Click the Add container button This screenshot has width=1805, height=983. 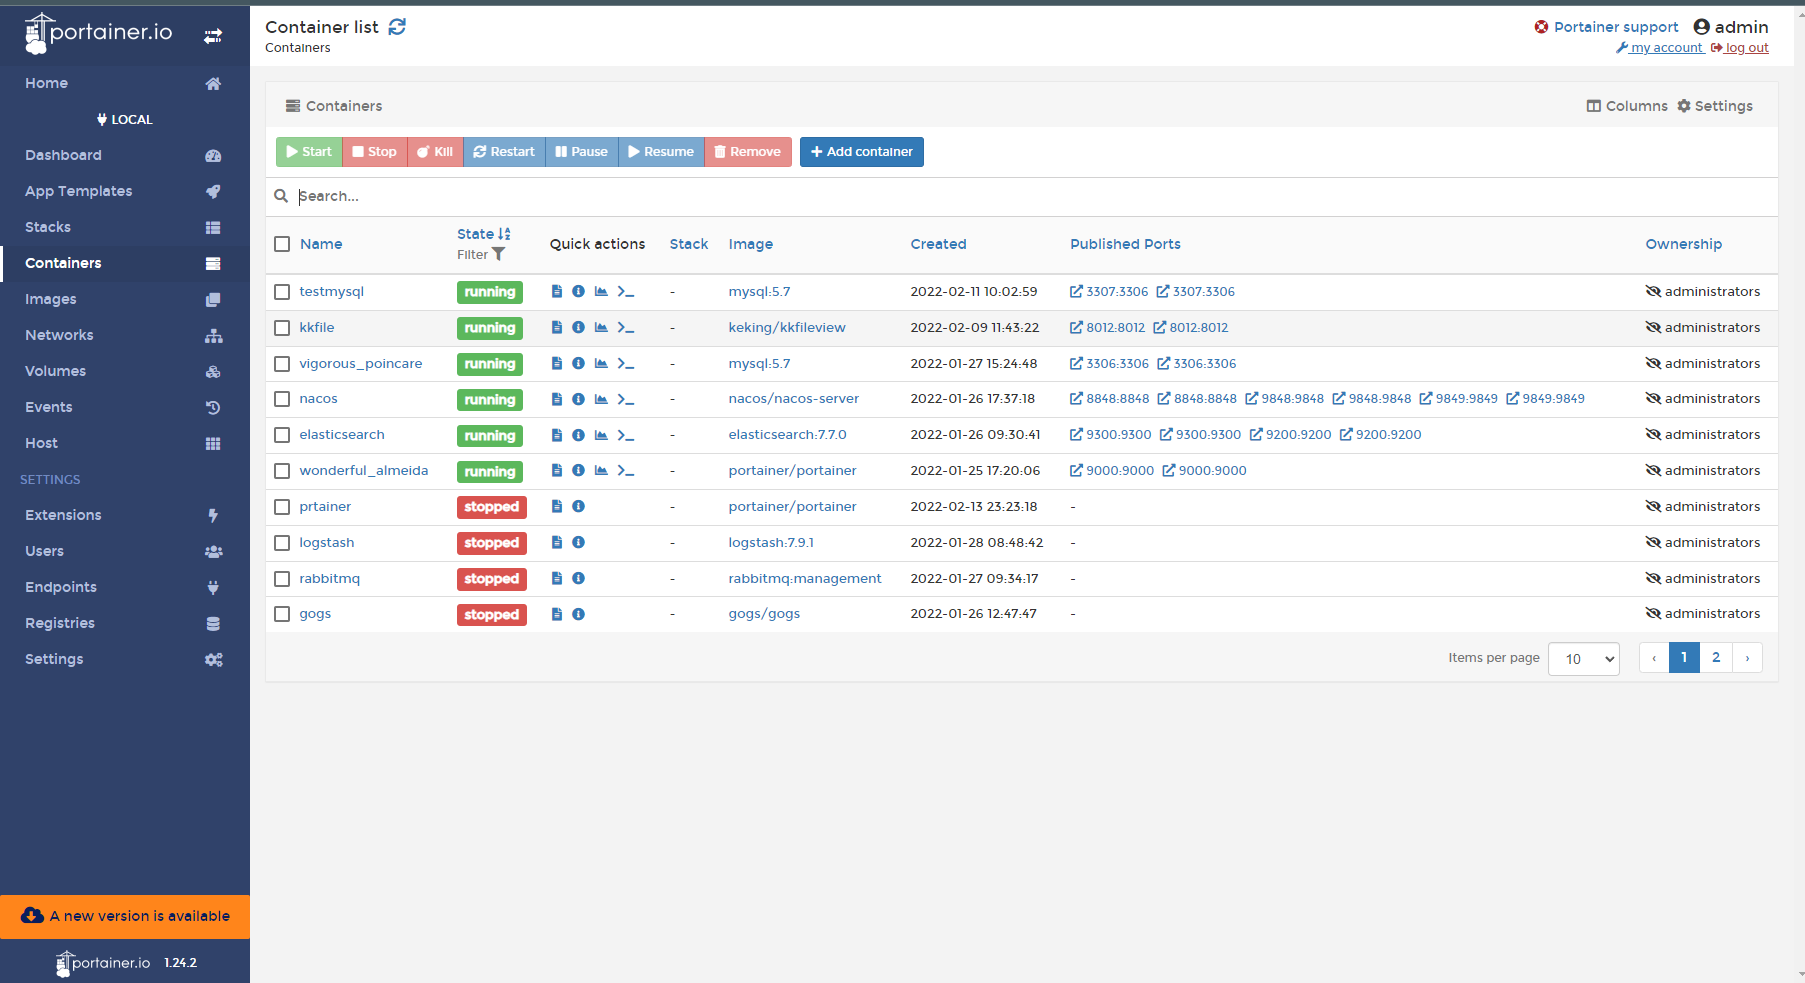(x=861, y=152)
